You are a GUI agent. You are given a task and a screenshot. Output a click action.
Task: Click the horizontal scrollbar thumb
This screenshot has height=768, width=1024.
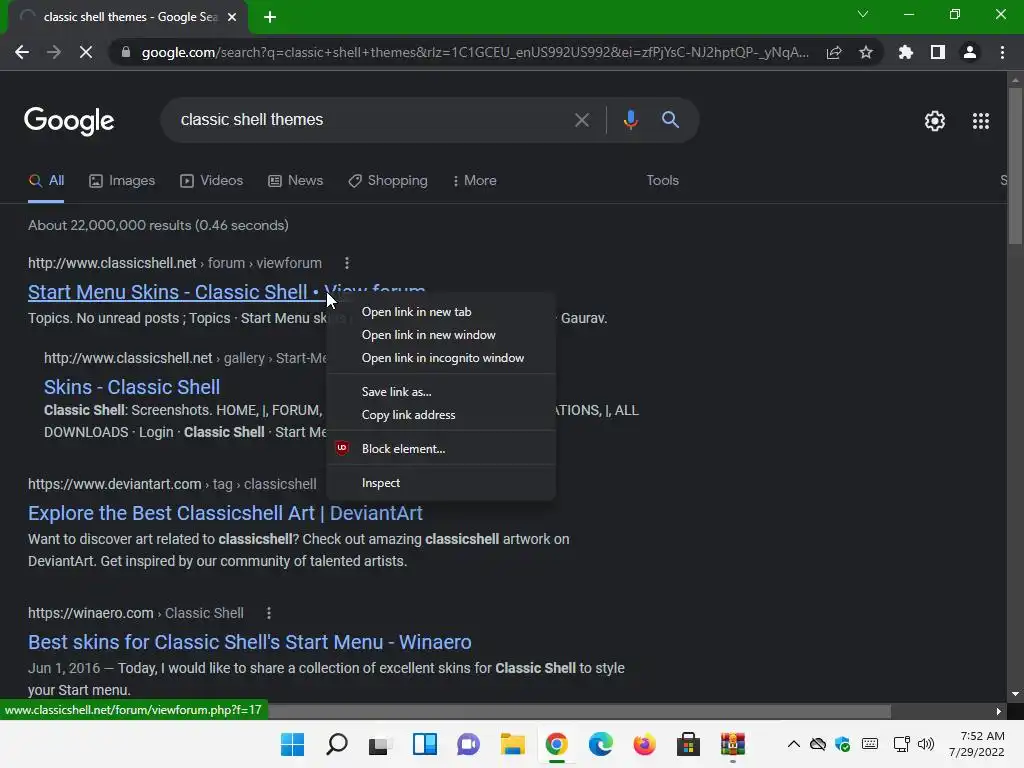point(579,711)
